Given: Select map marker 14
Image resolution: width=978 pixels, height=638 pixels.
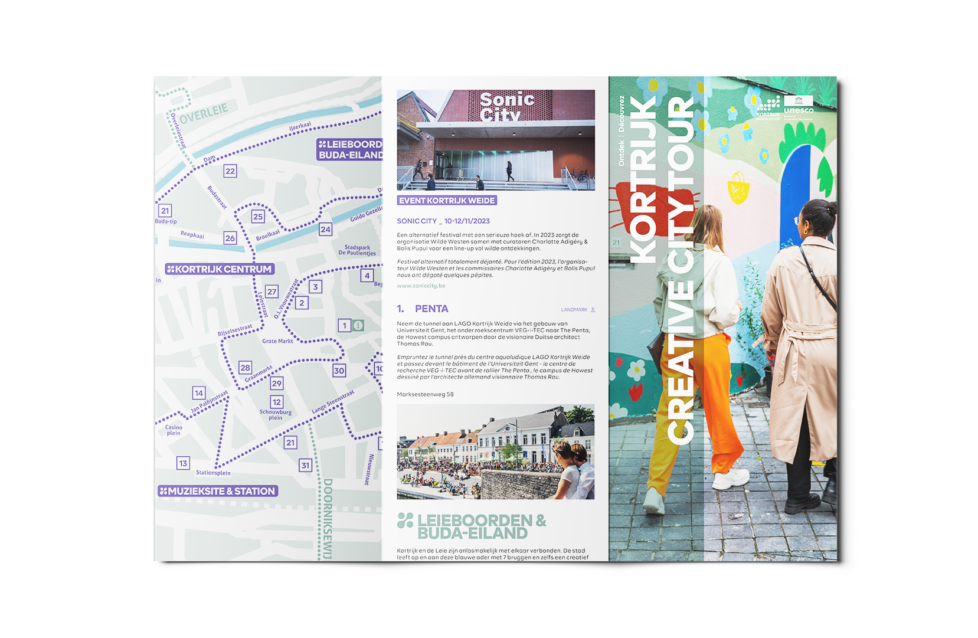Looking at the screenshot, I should coord(198,393).
